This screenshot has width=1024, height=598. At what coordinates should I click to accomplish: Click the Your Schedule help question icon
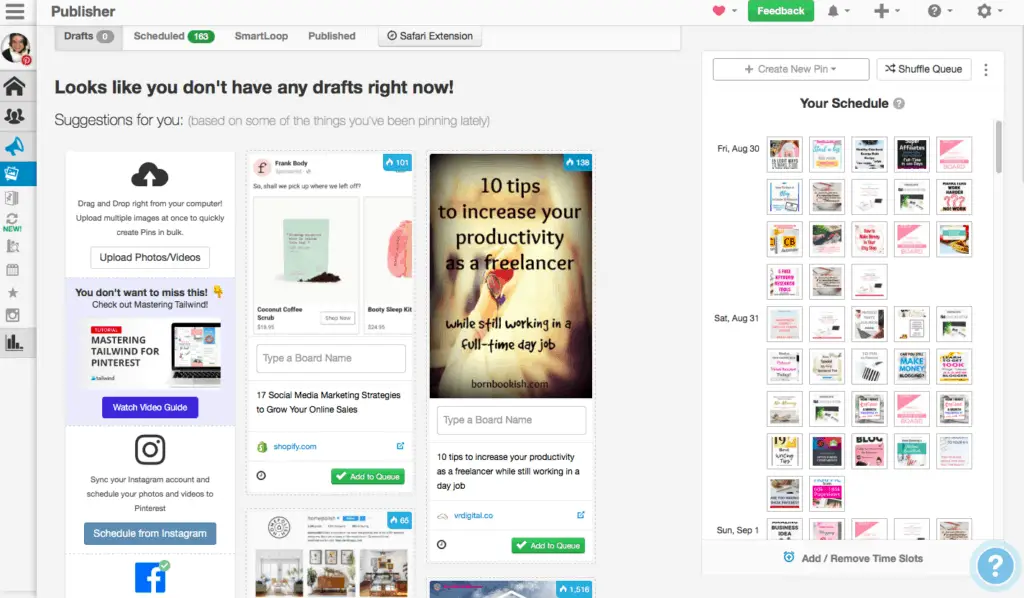point(899,104)
